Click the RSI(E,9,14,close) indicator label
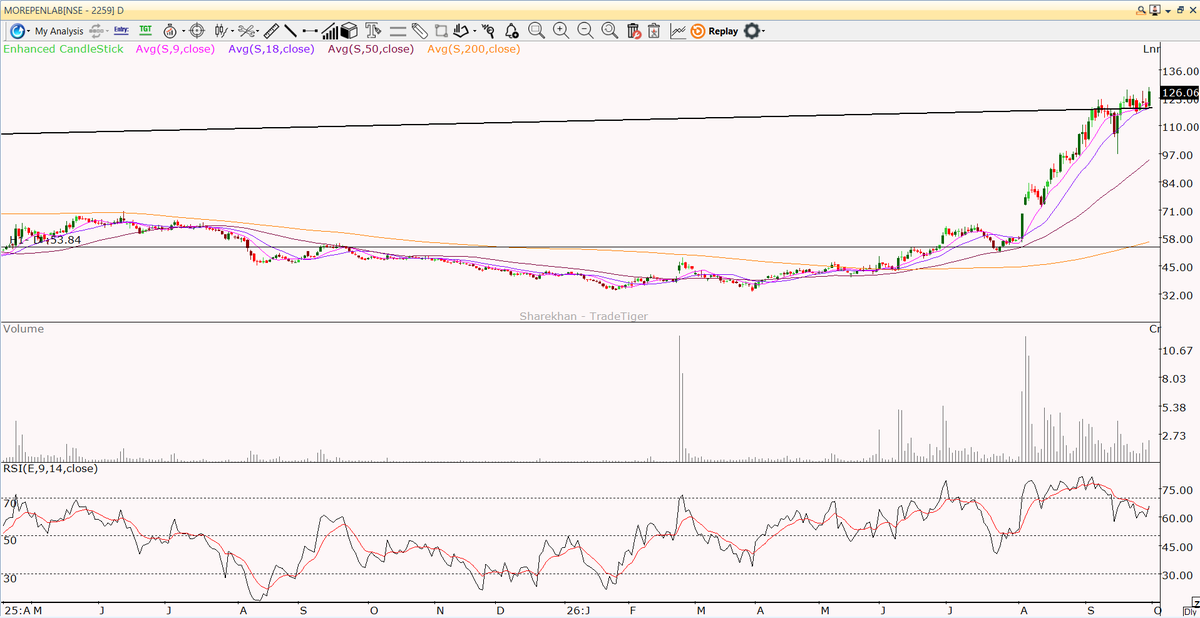Screen dimensions: 1200x618 pos(51,468)
